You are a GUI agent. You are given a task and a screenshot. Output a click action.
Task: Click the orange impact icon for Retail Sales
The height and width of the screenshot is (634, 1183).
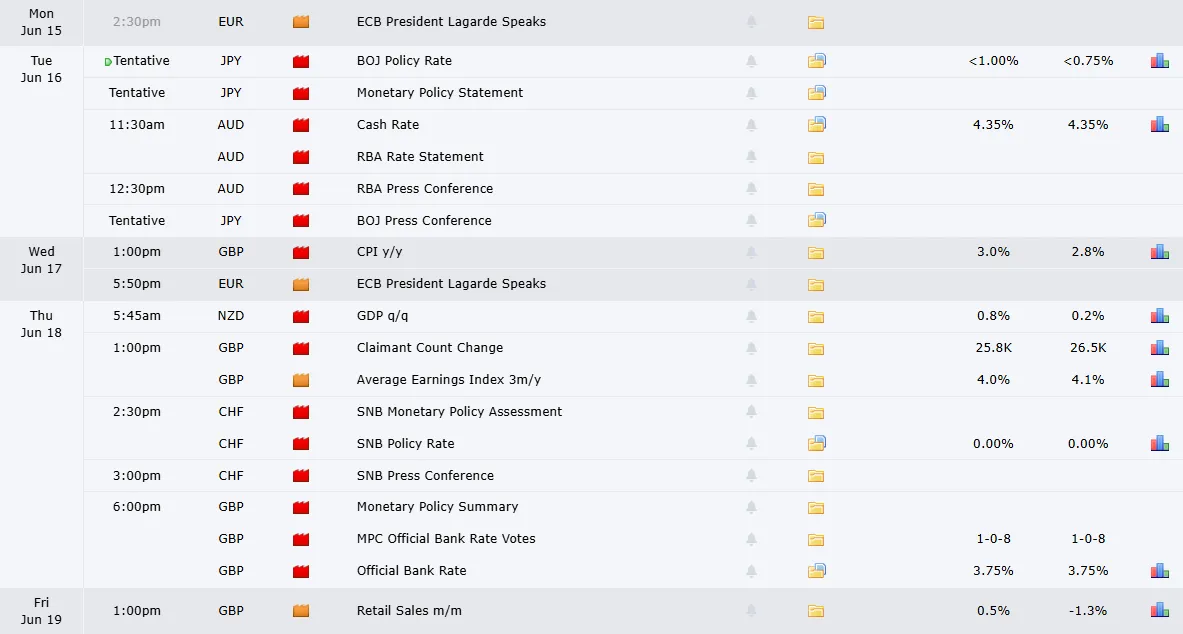(x=301, y=611)
